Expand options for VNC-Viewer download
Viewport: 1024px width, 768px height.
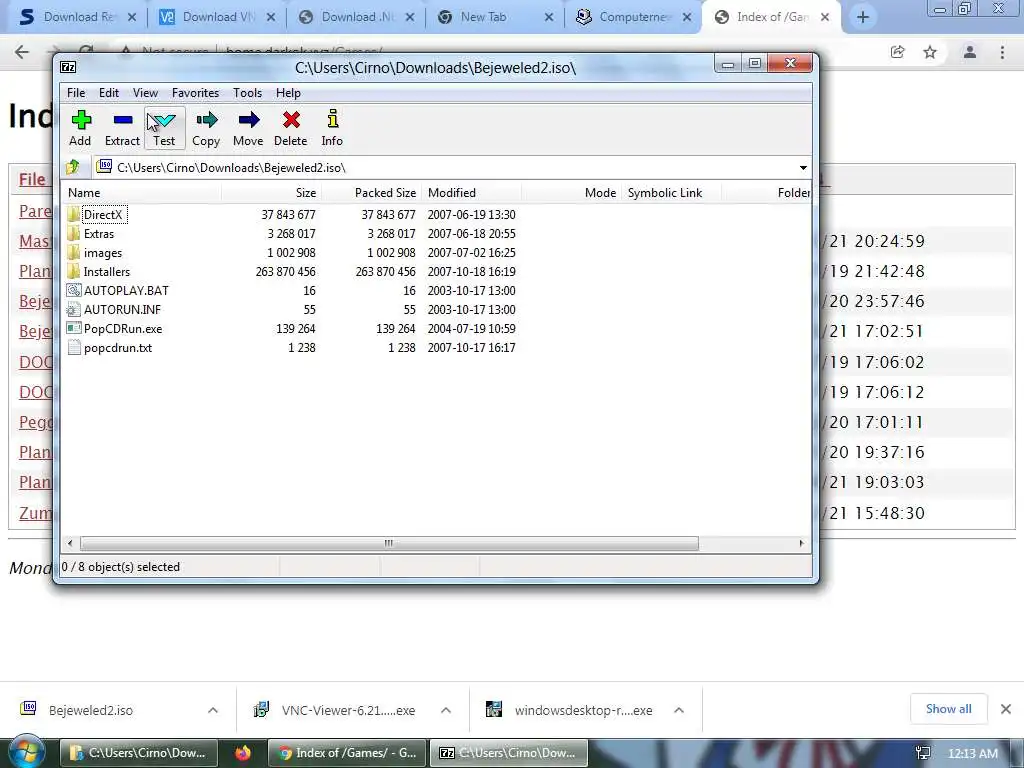pos(446,710)
